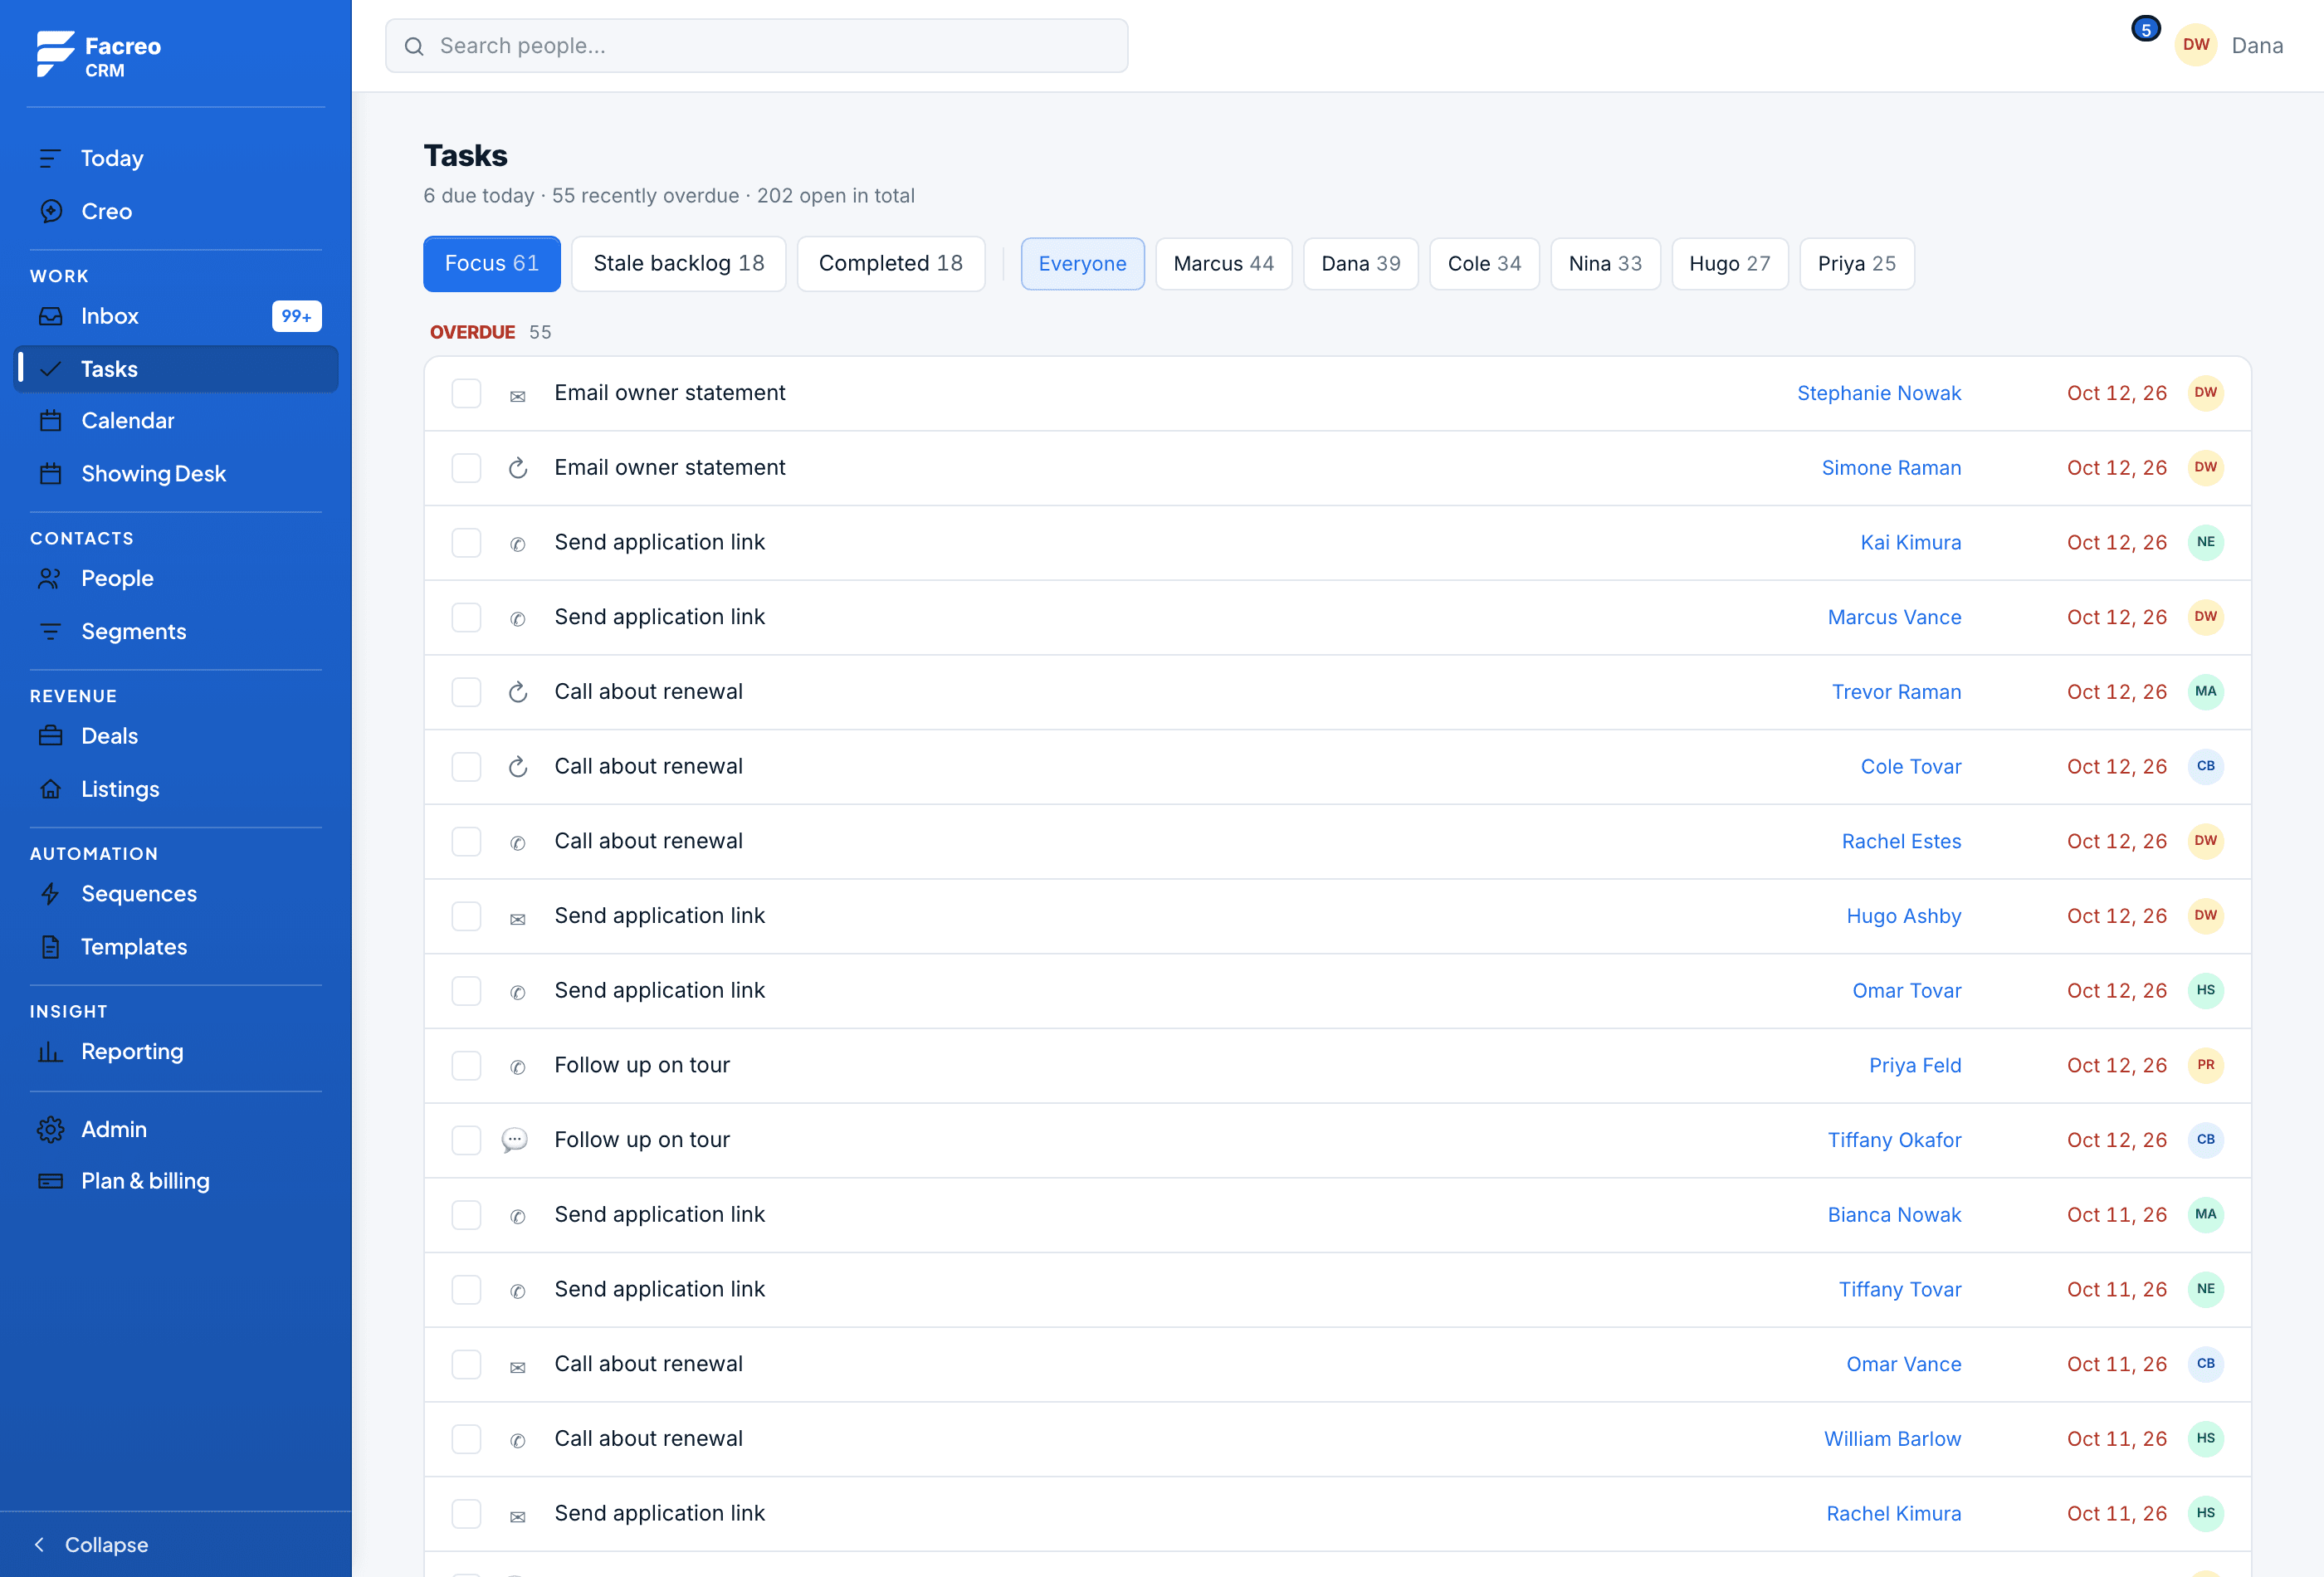2324x1577 pixels.
Task: Click the People contacts icon
Action: 50,579
